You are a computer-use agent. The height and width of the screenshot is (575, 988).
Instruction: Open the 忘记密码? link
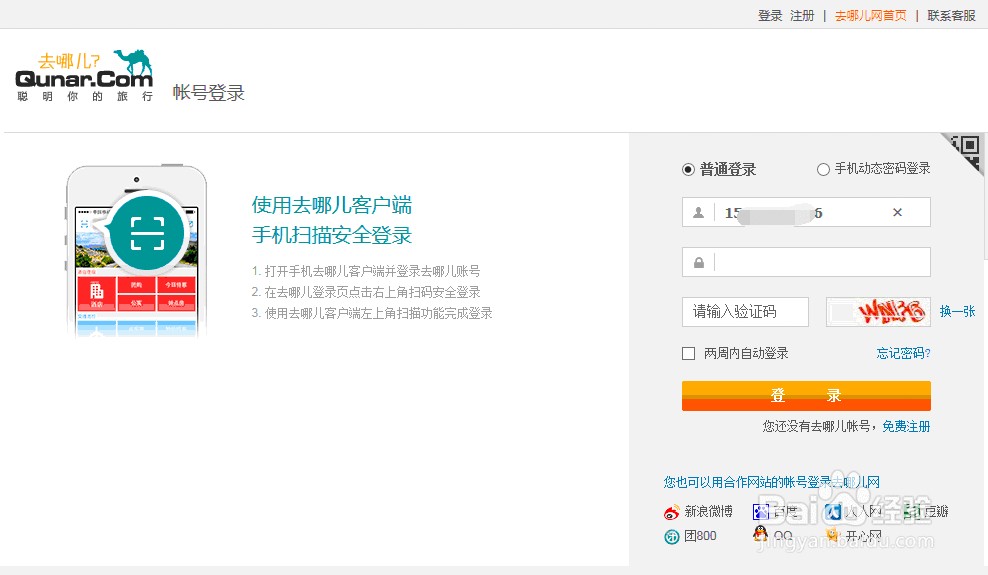903,353
